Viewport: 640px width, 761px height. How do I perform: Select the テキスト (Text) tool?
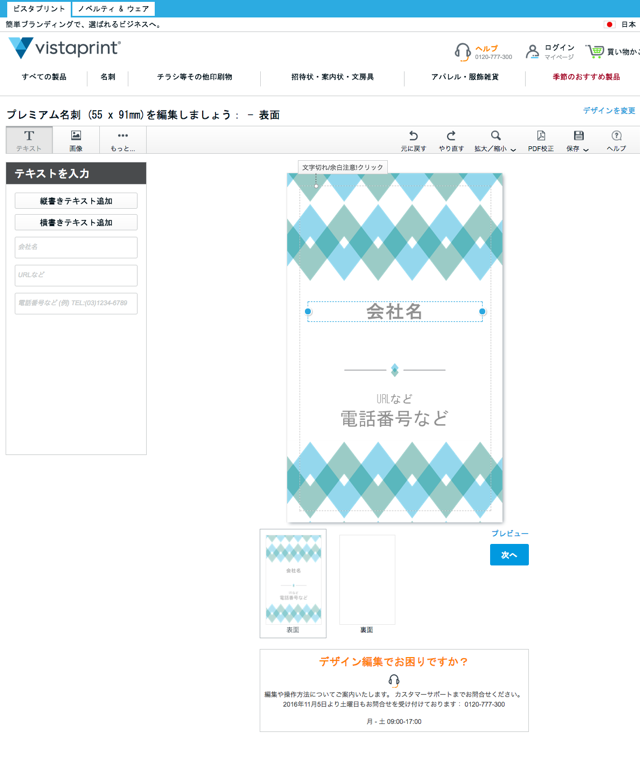point(29,140)
